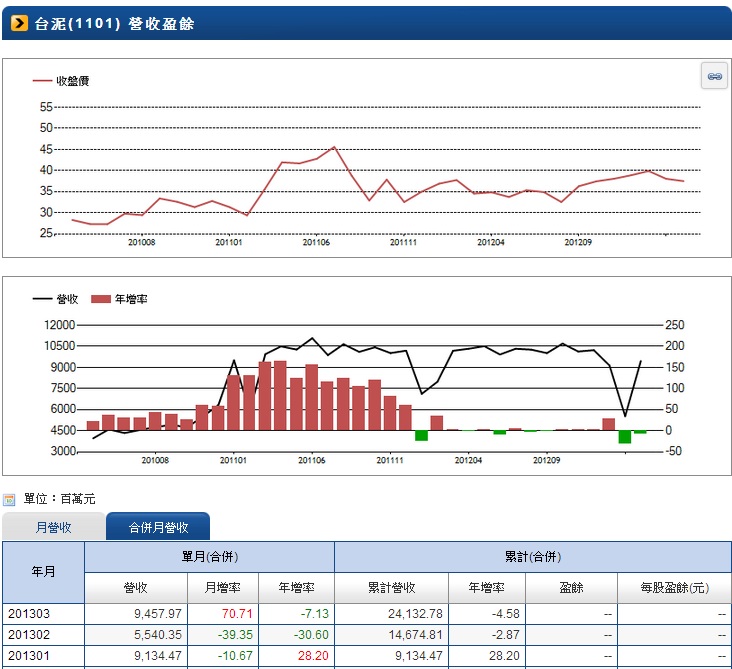Viewport: 732px width, 669px height.
Task: Switch to the 月營收 tab
Action: coord(54,527)
